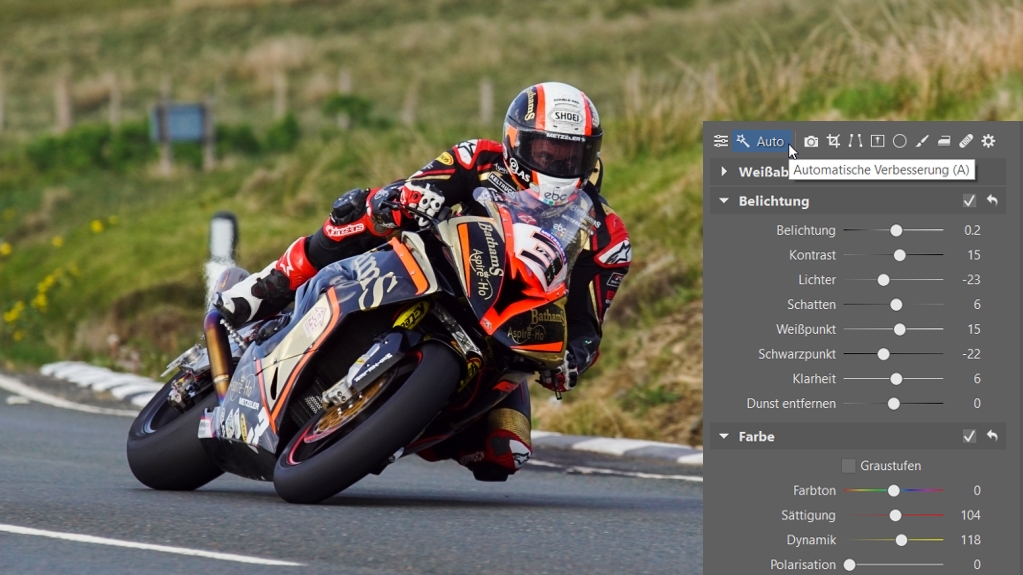
Task: Click the Polarisation value 0
Action: [977, 565]
